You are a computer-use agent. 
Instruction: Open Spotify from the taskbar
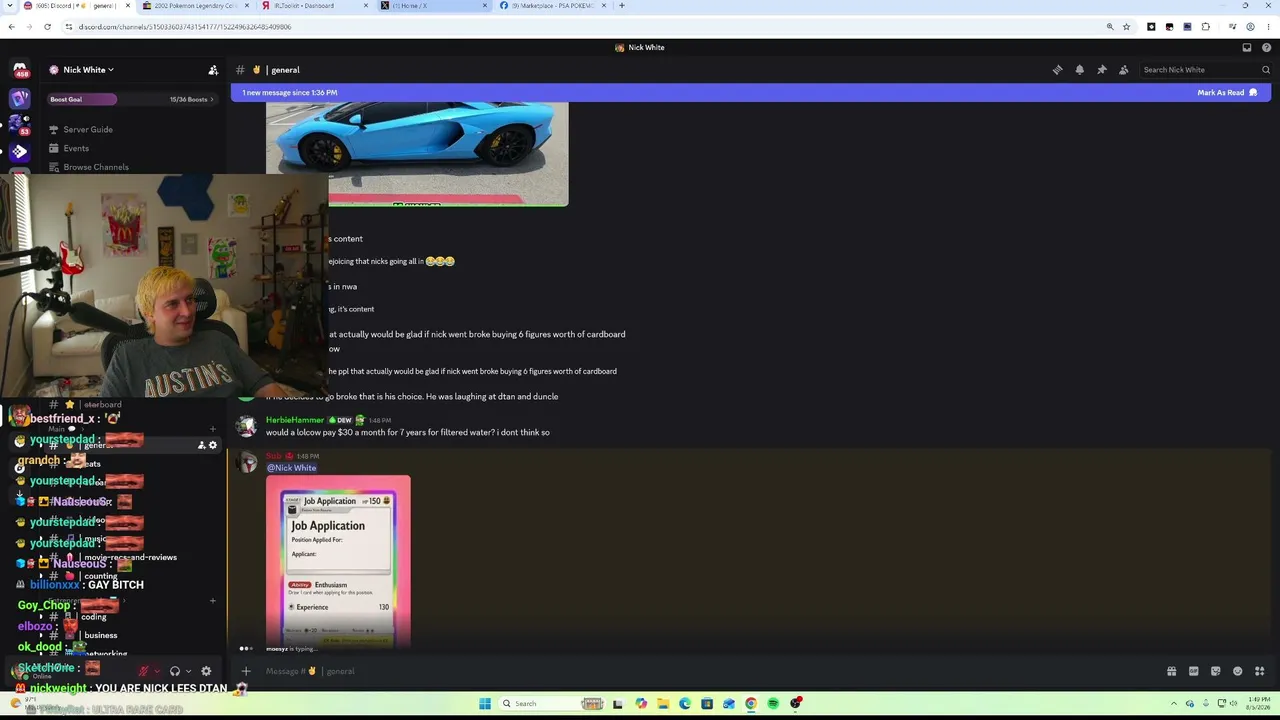(x=773, y=704)
